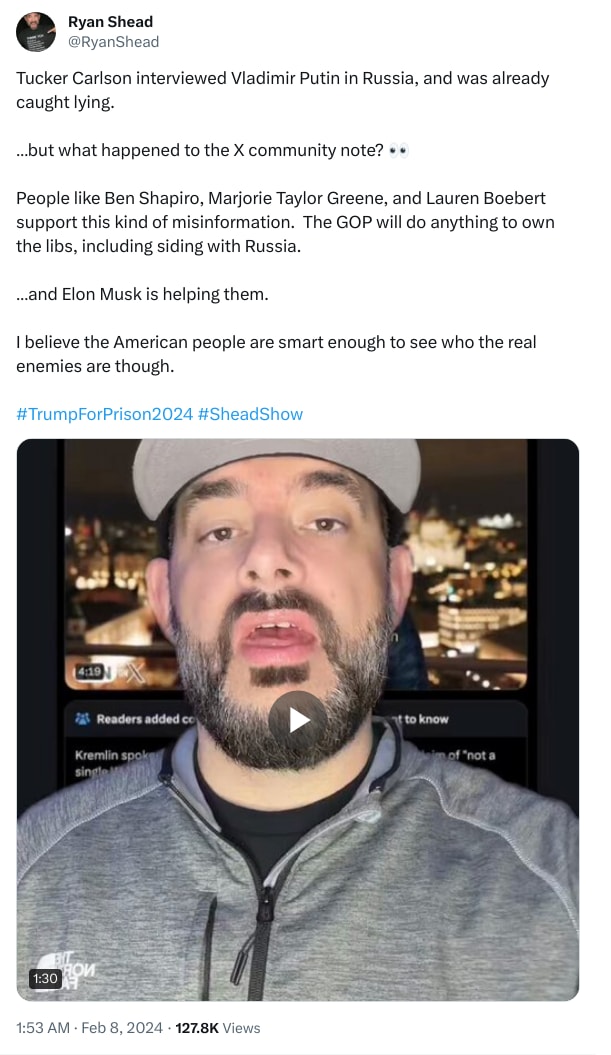This screenshot has width=611, height=1055.
Task: Open the #TrumpForPrison2024 hashtag
Action: [x=104, y=414]
